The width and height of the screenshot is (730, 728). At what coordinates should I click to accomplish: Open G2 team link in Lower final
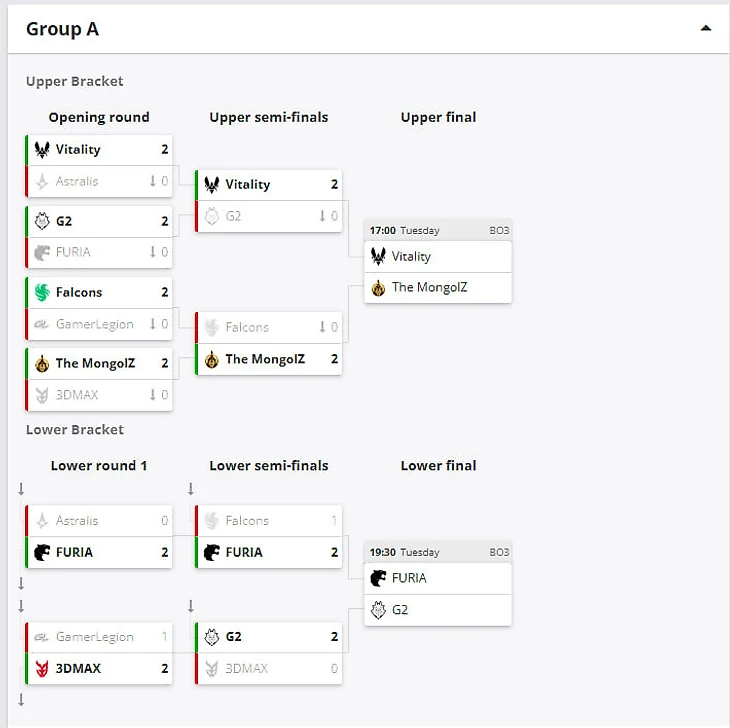400,610
